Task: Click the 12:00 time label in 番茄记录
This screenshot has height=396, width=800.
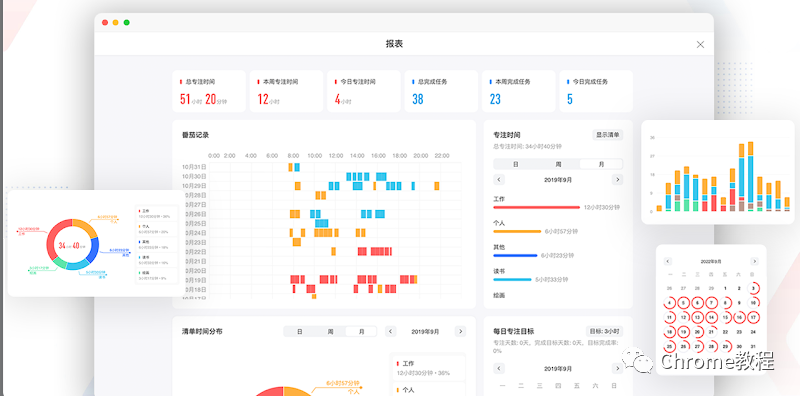Action: tap(336, 155)
